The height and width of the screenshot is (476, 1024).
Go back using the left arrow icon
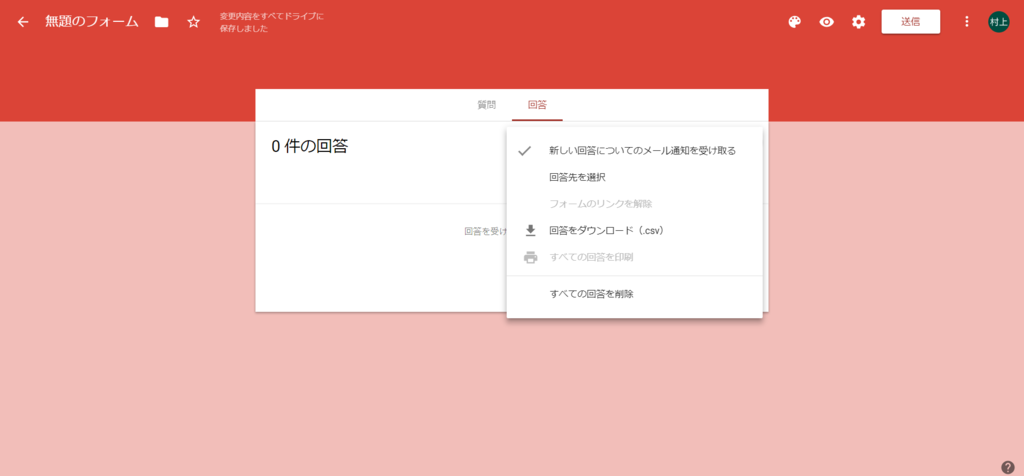[23, 22]
